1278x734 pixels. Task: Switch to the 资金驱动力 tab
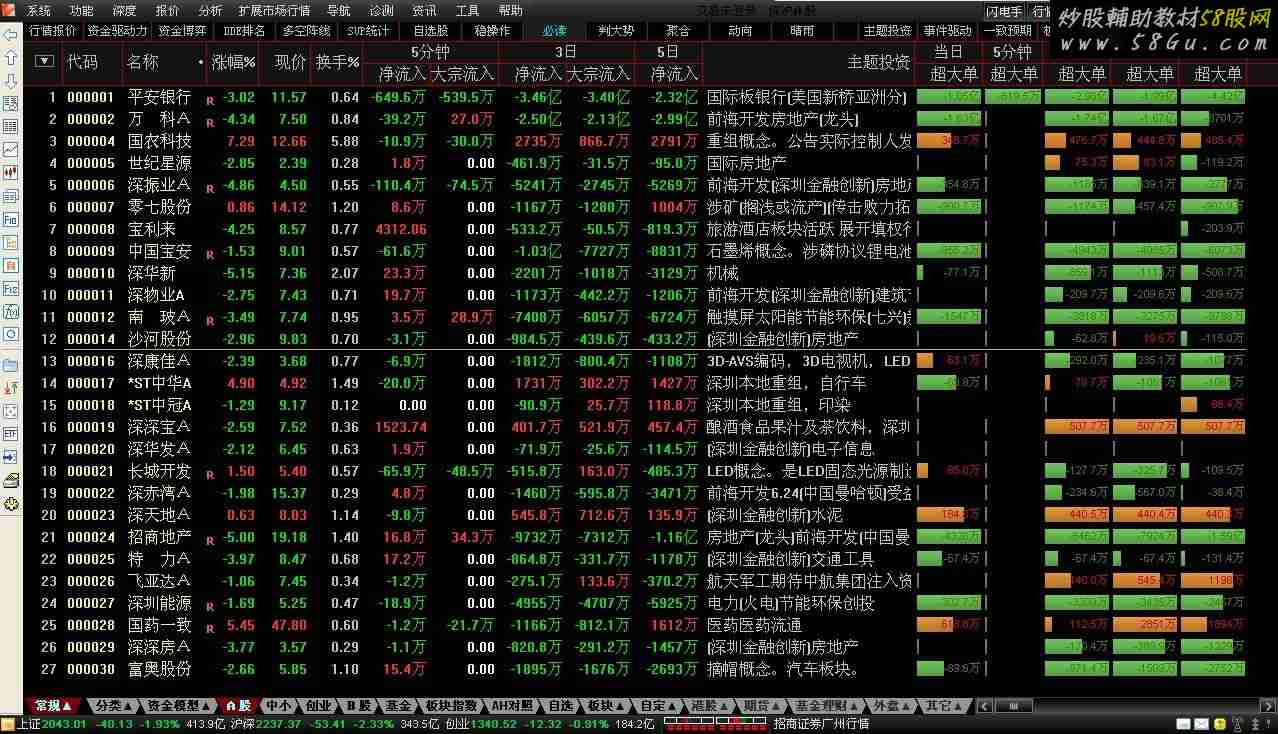[117, 31]
